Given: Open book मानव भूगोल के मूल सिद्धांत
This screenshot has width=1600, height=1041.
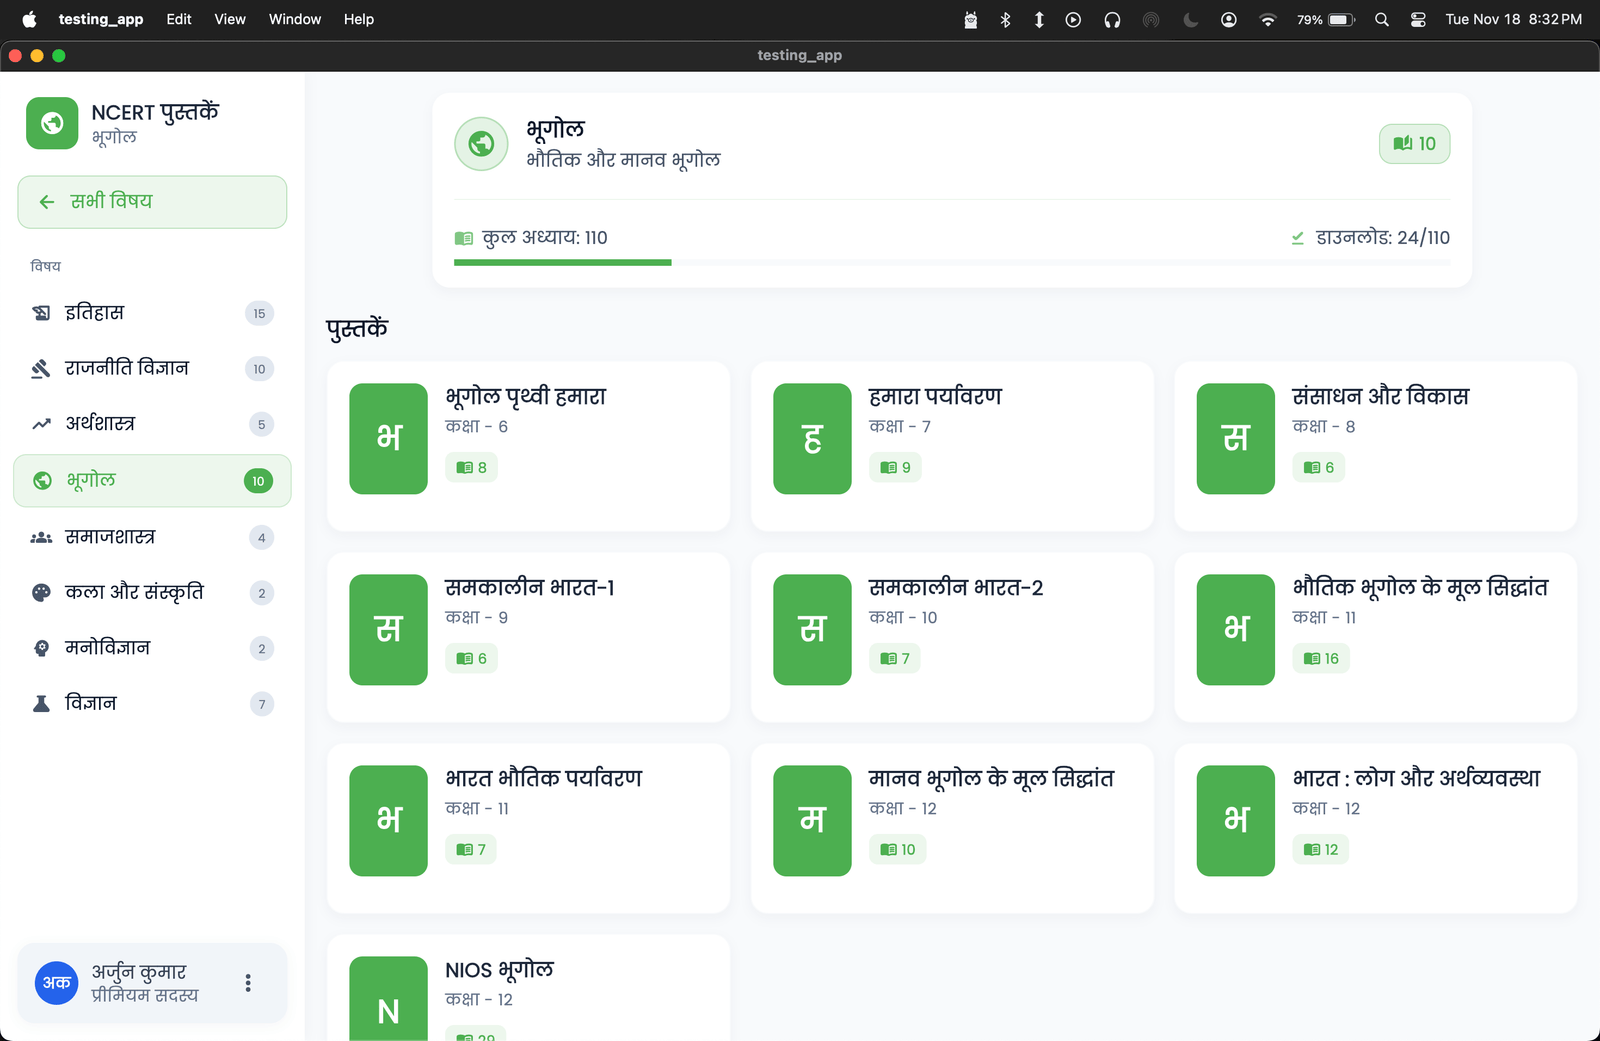Looking at the screenshot, I should (x=952, y=828).
